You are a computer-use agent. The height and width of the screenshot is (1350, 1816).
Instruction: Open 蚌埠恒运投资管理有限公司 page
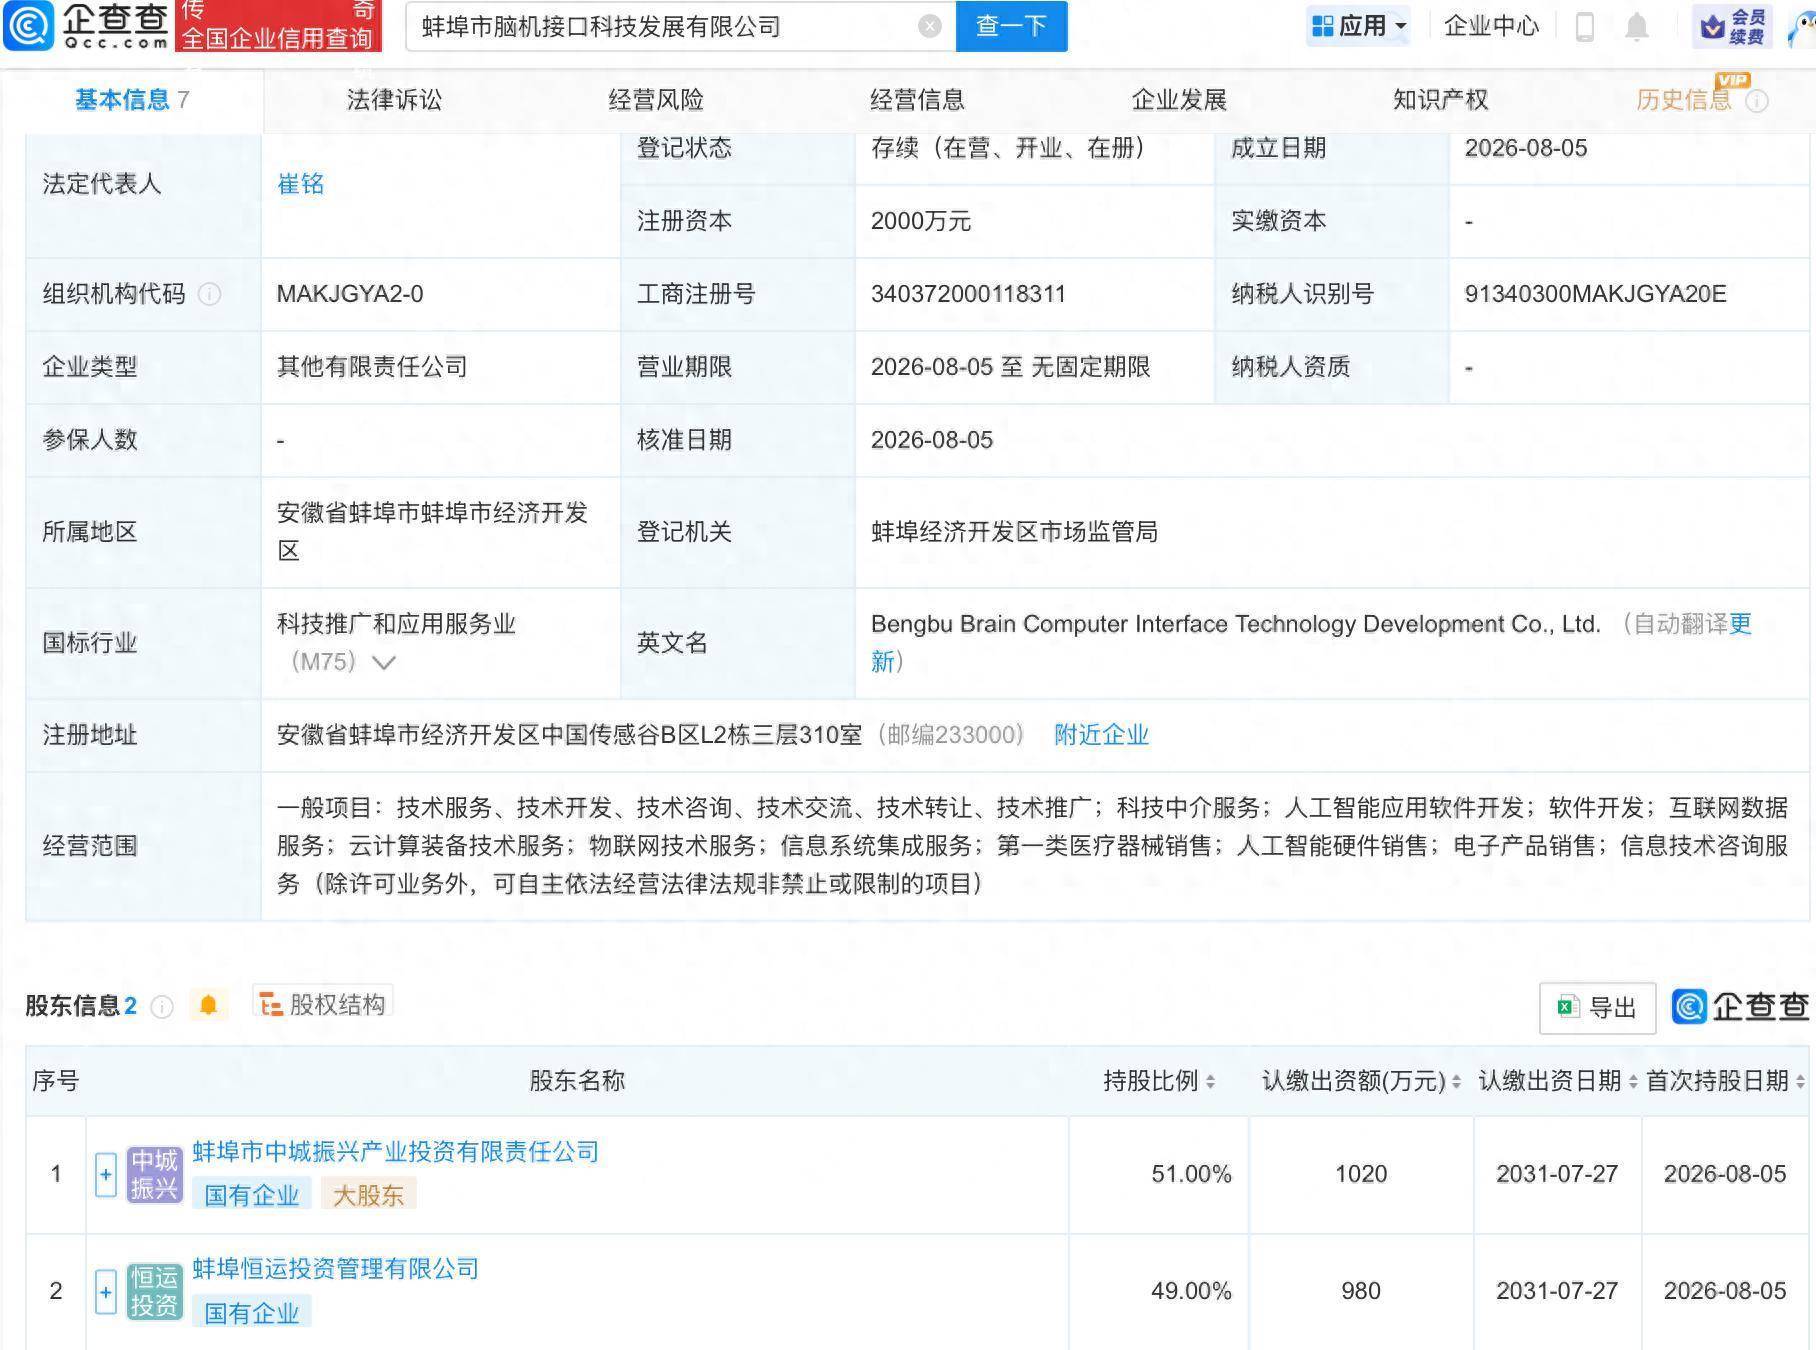coord(335,1269)
